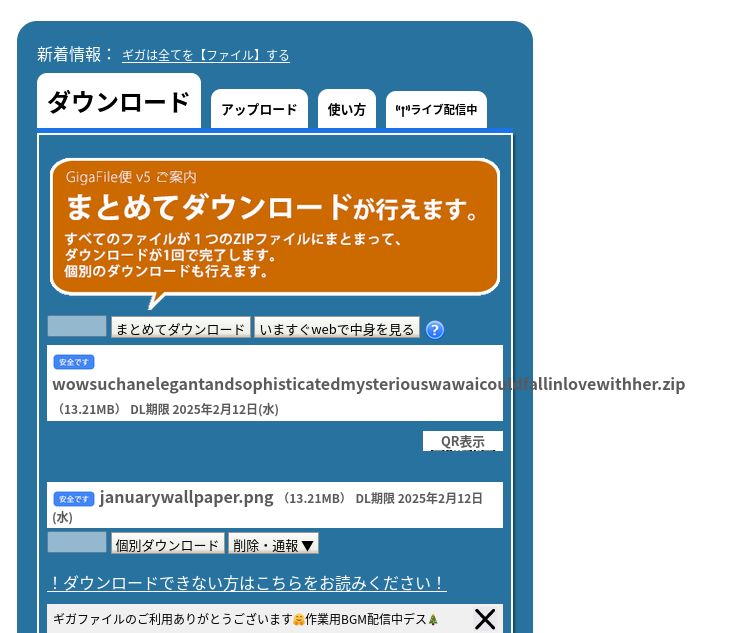The image size is (729, 633).
Task: Show the QR code via QR表示
Action: pyautogui.click(x=463, y=441)
